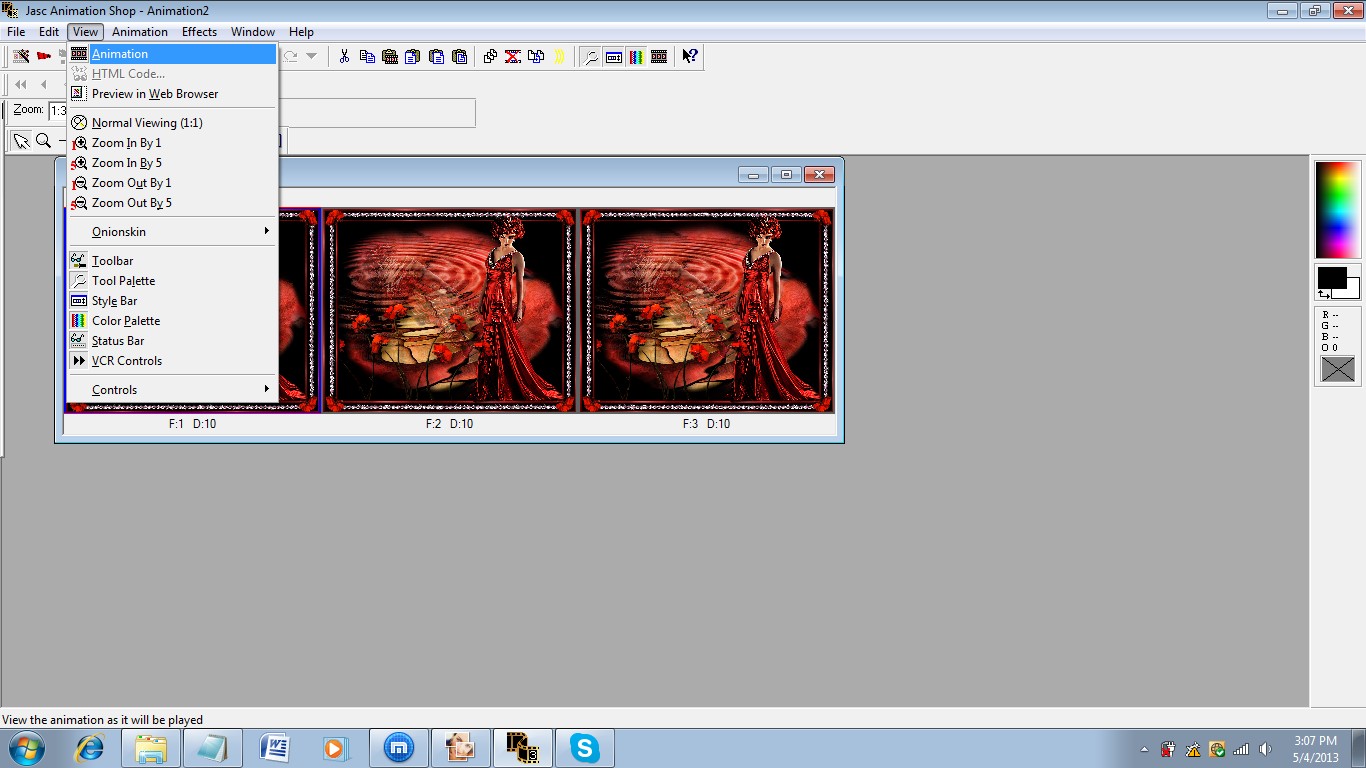Click the 'F:3 D:10' frame label
The image size is (1366, 768).
pyautogui.click(x=706, y=424)
